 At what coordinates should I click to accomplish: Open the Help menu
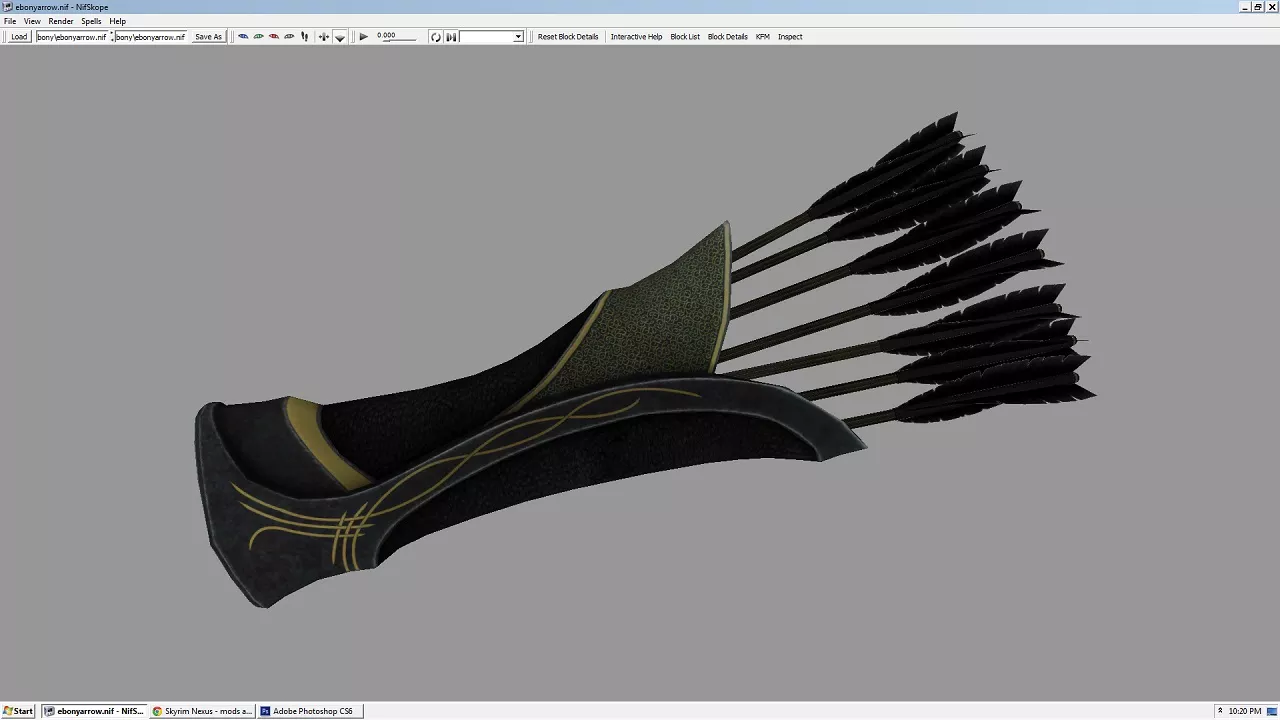(118, 21)
